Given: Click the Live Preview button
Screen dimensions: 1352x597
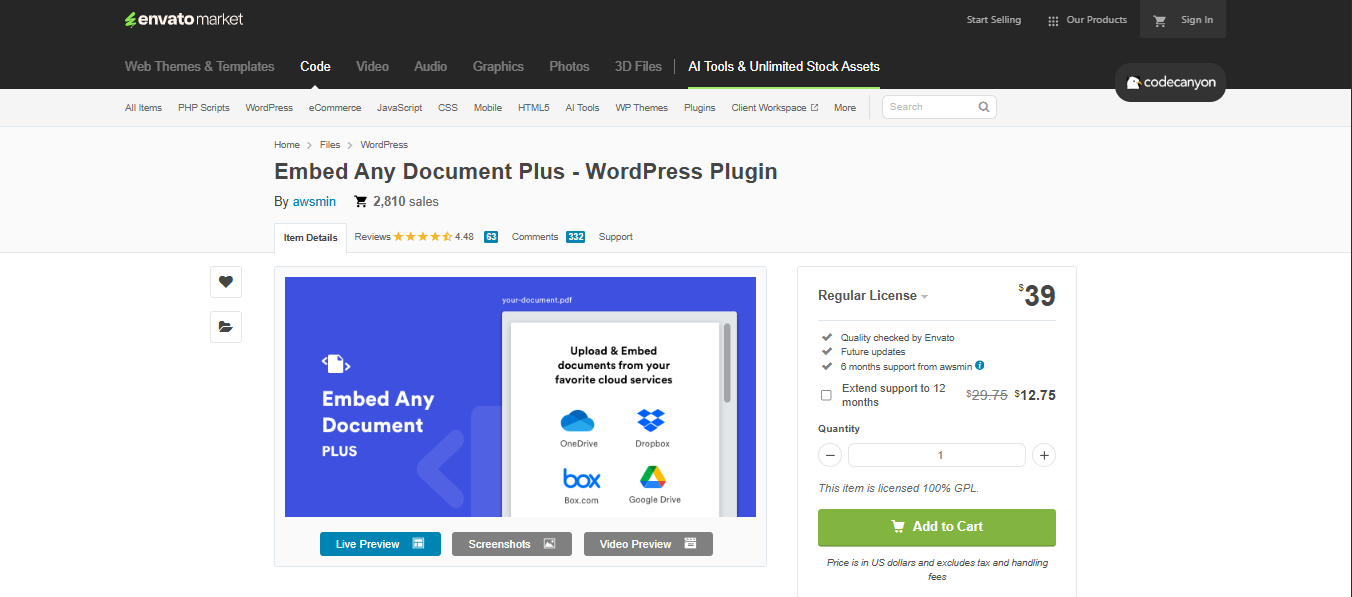Looking at the screenshot, I should (x=380, y=544).
